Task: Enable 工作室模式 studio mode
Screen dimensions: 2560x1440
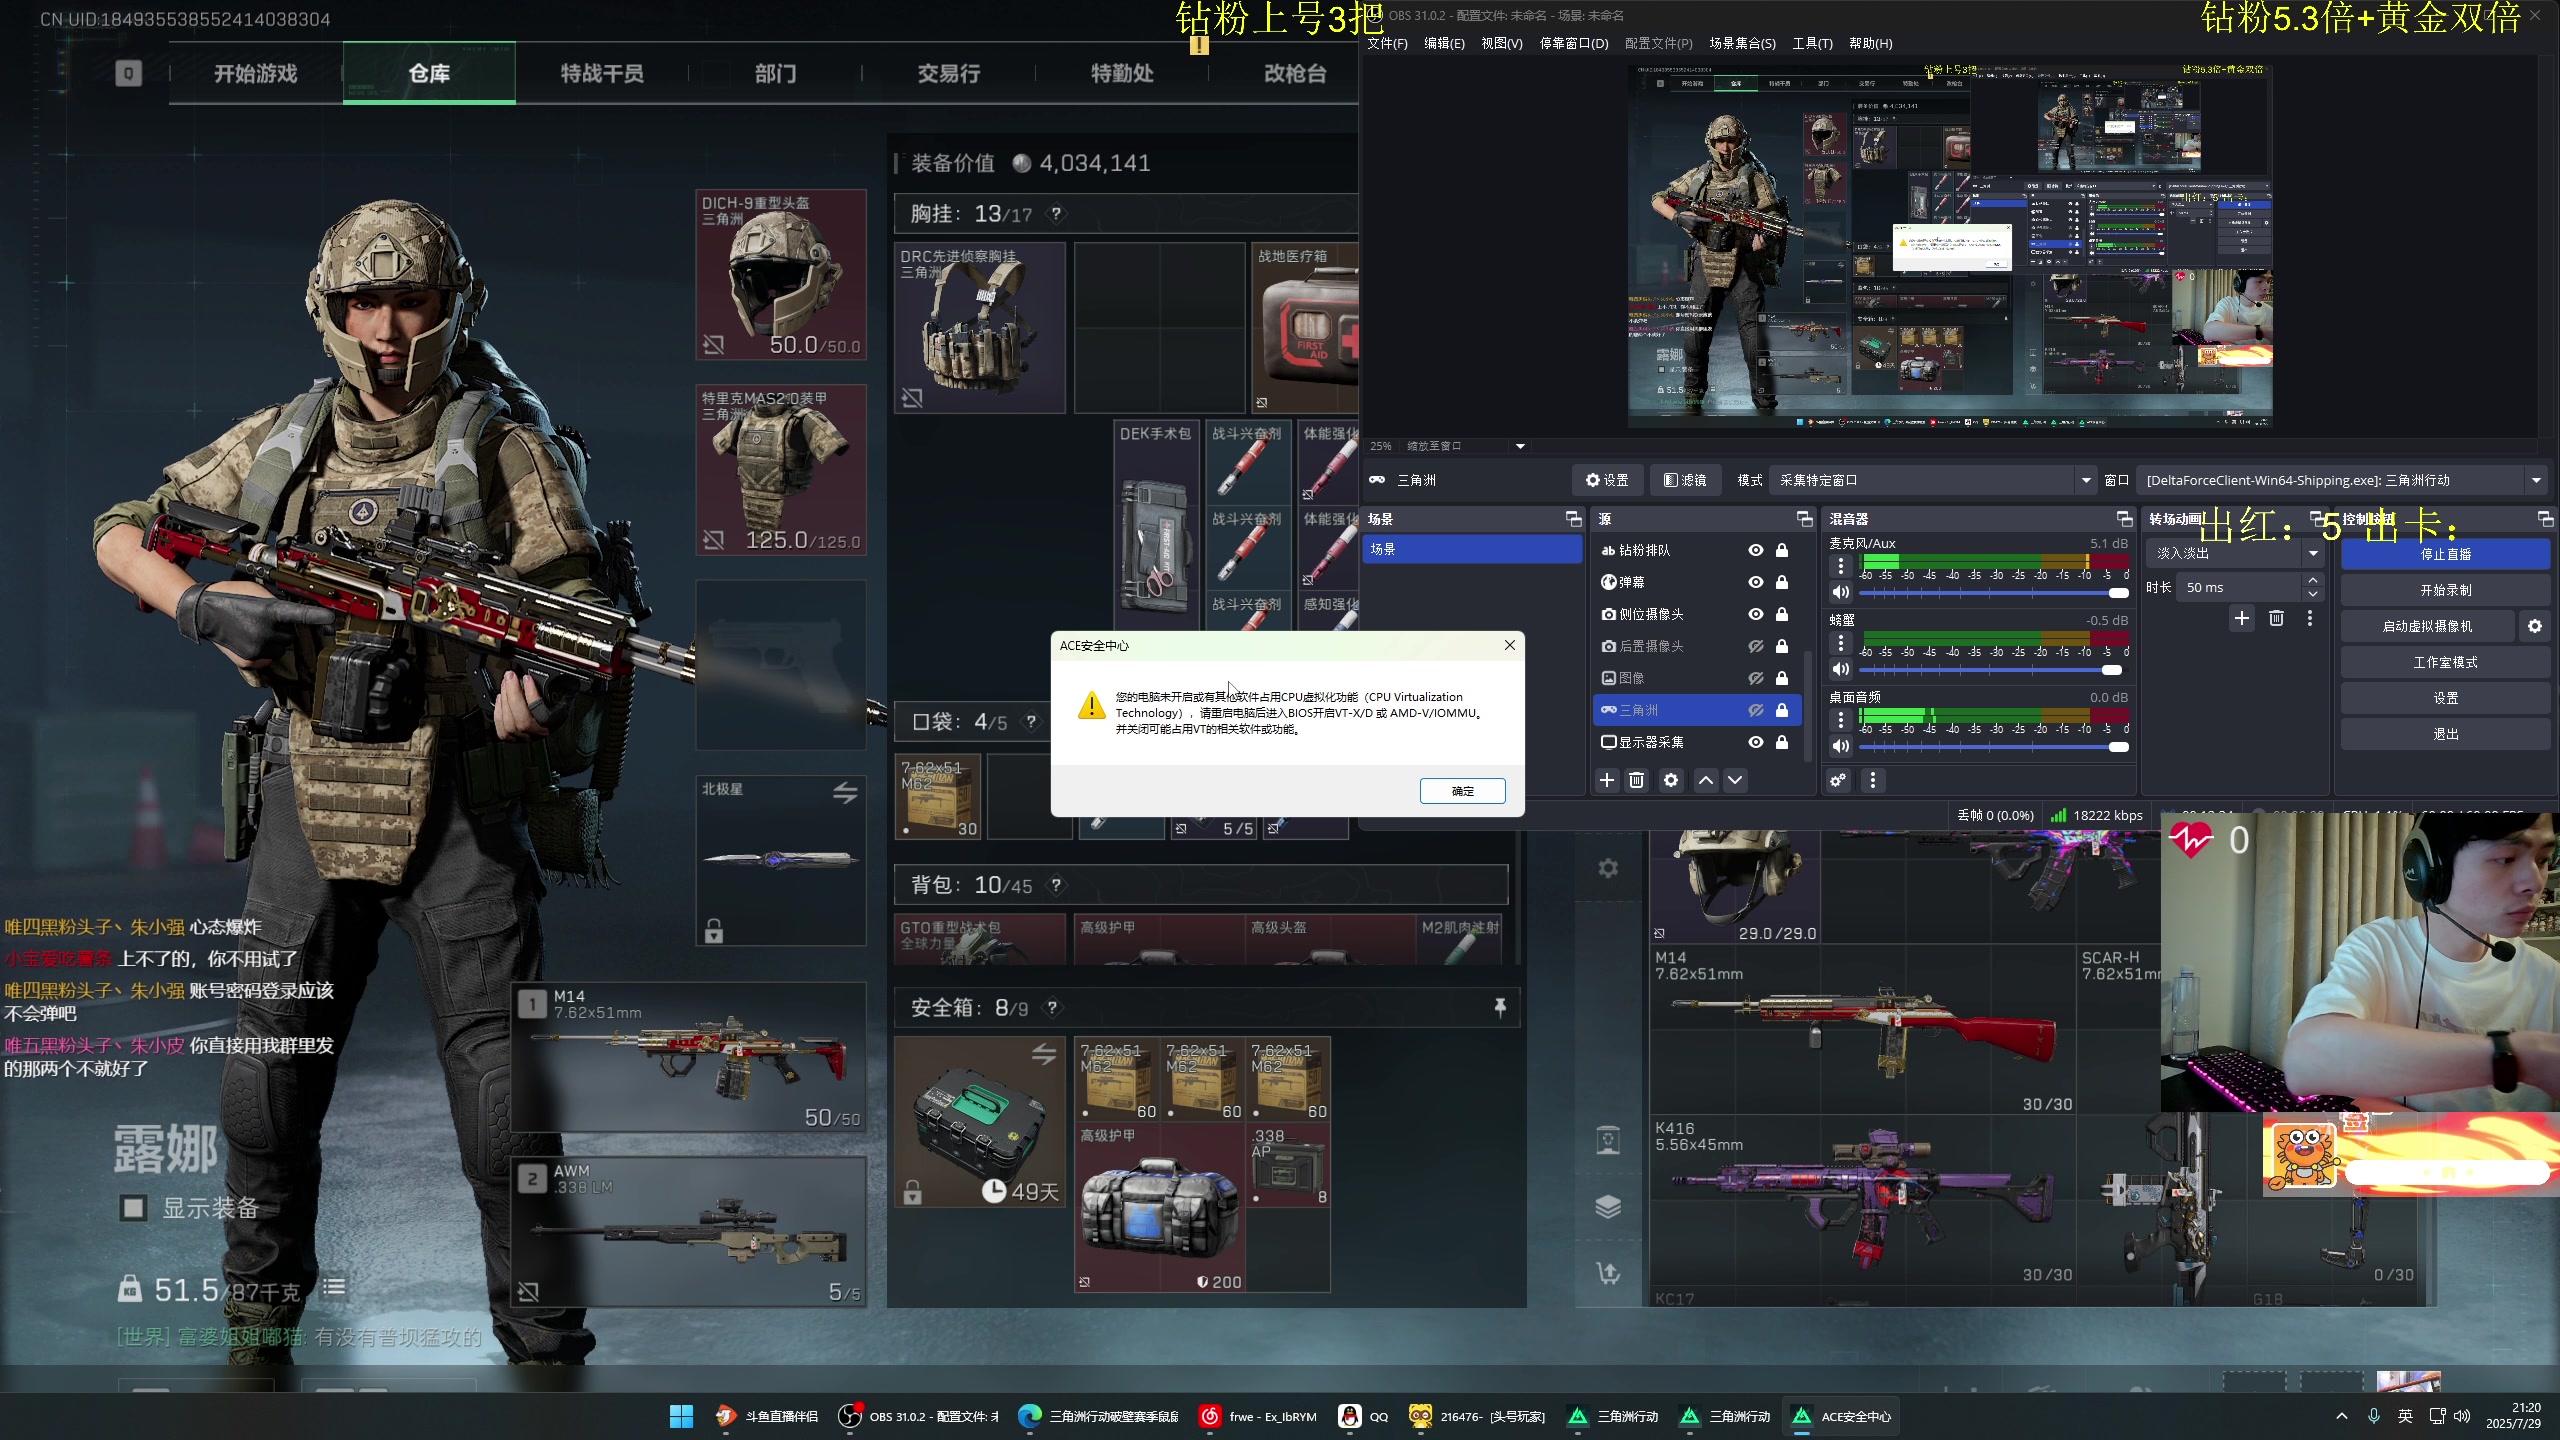Action: (2445, 662)
